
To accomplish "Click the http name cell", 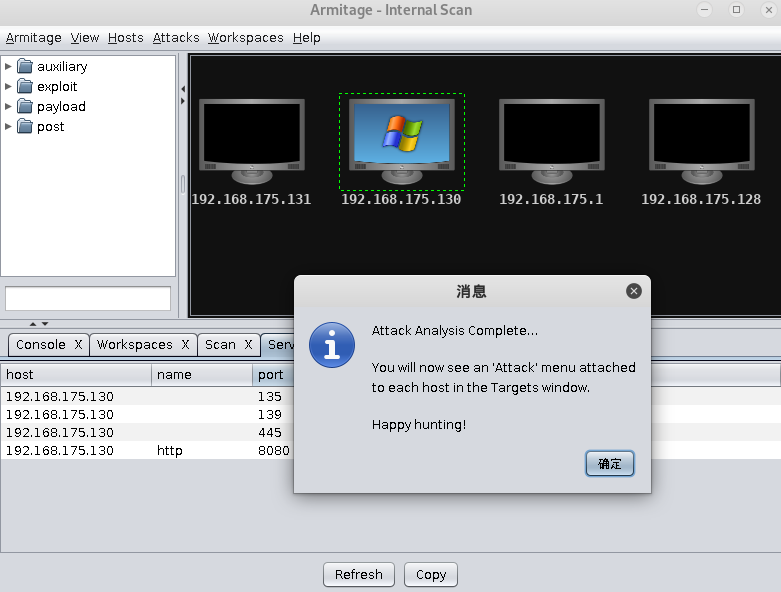I will tap(170, 451).
